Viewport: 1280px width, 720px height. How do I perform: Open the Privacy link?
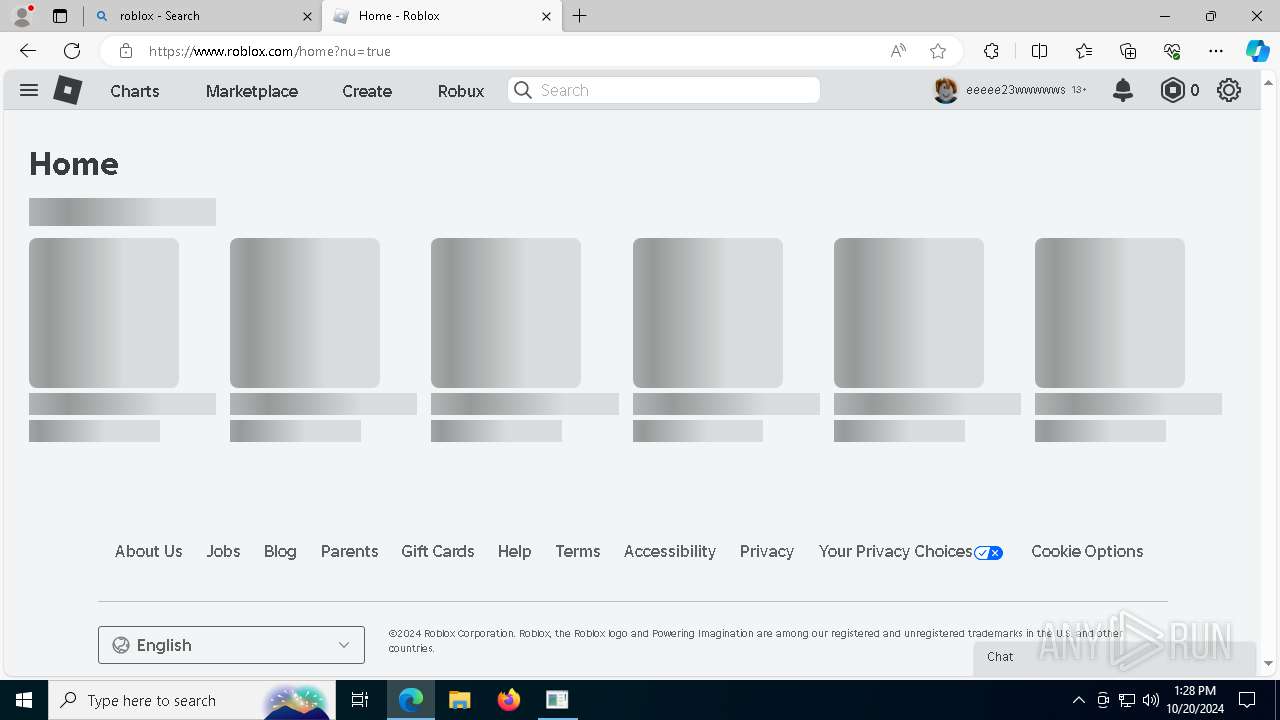[x=767, y=551]
